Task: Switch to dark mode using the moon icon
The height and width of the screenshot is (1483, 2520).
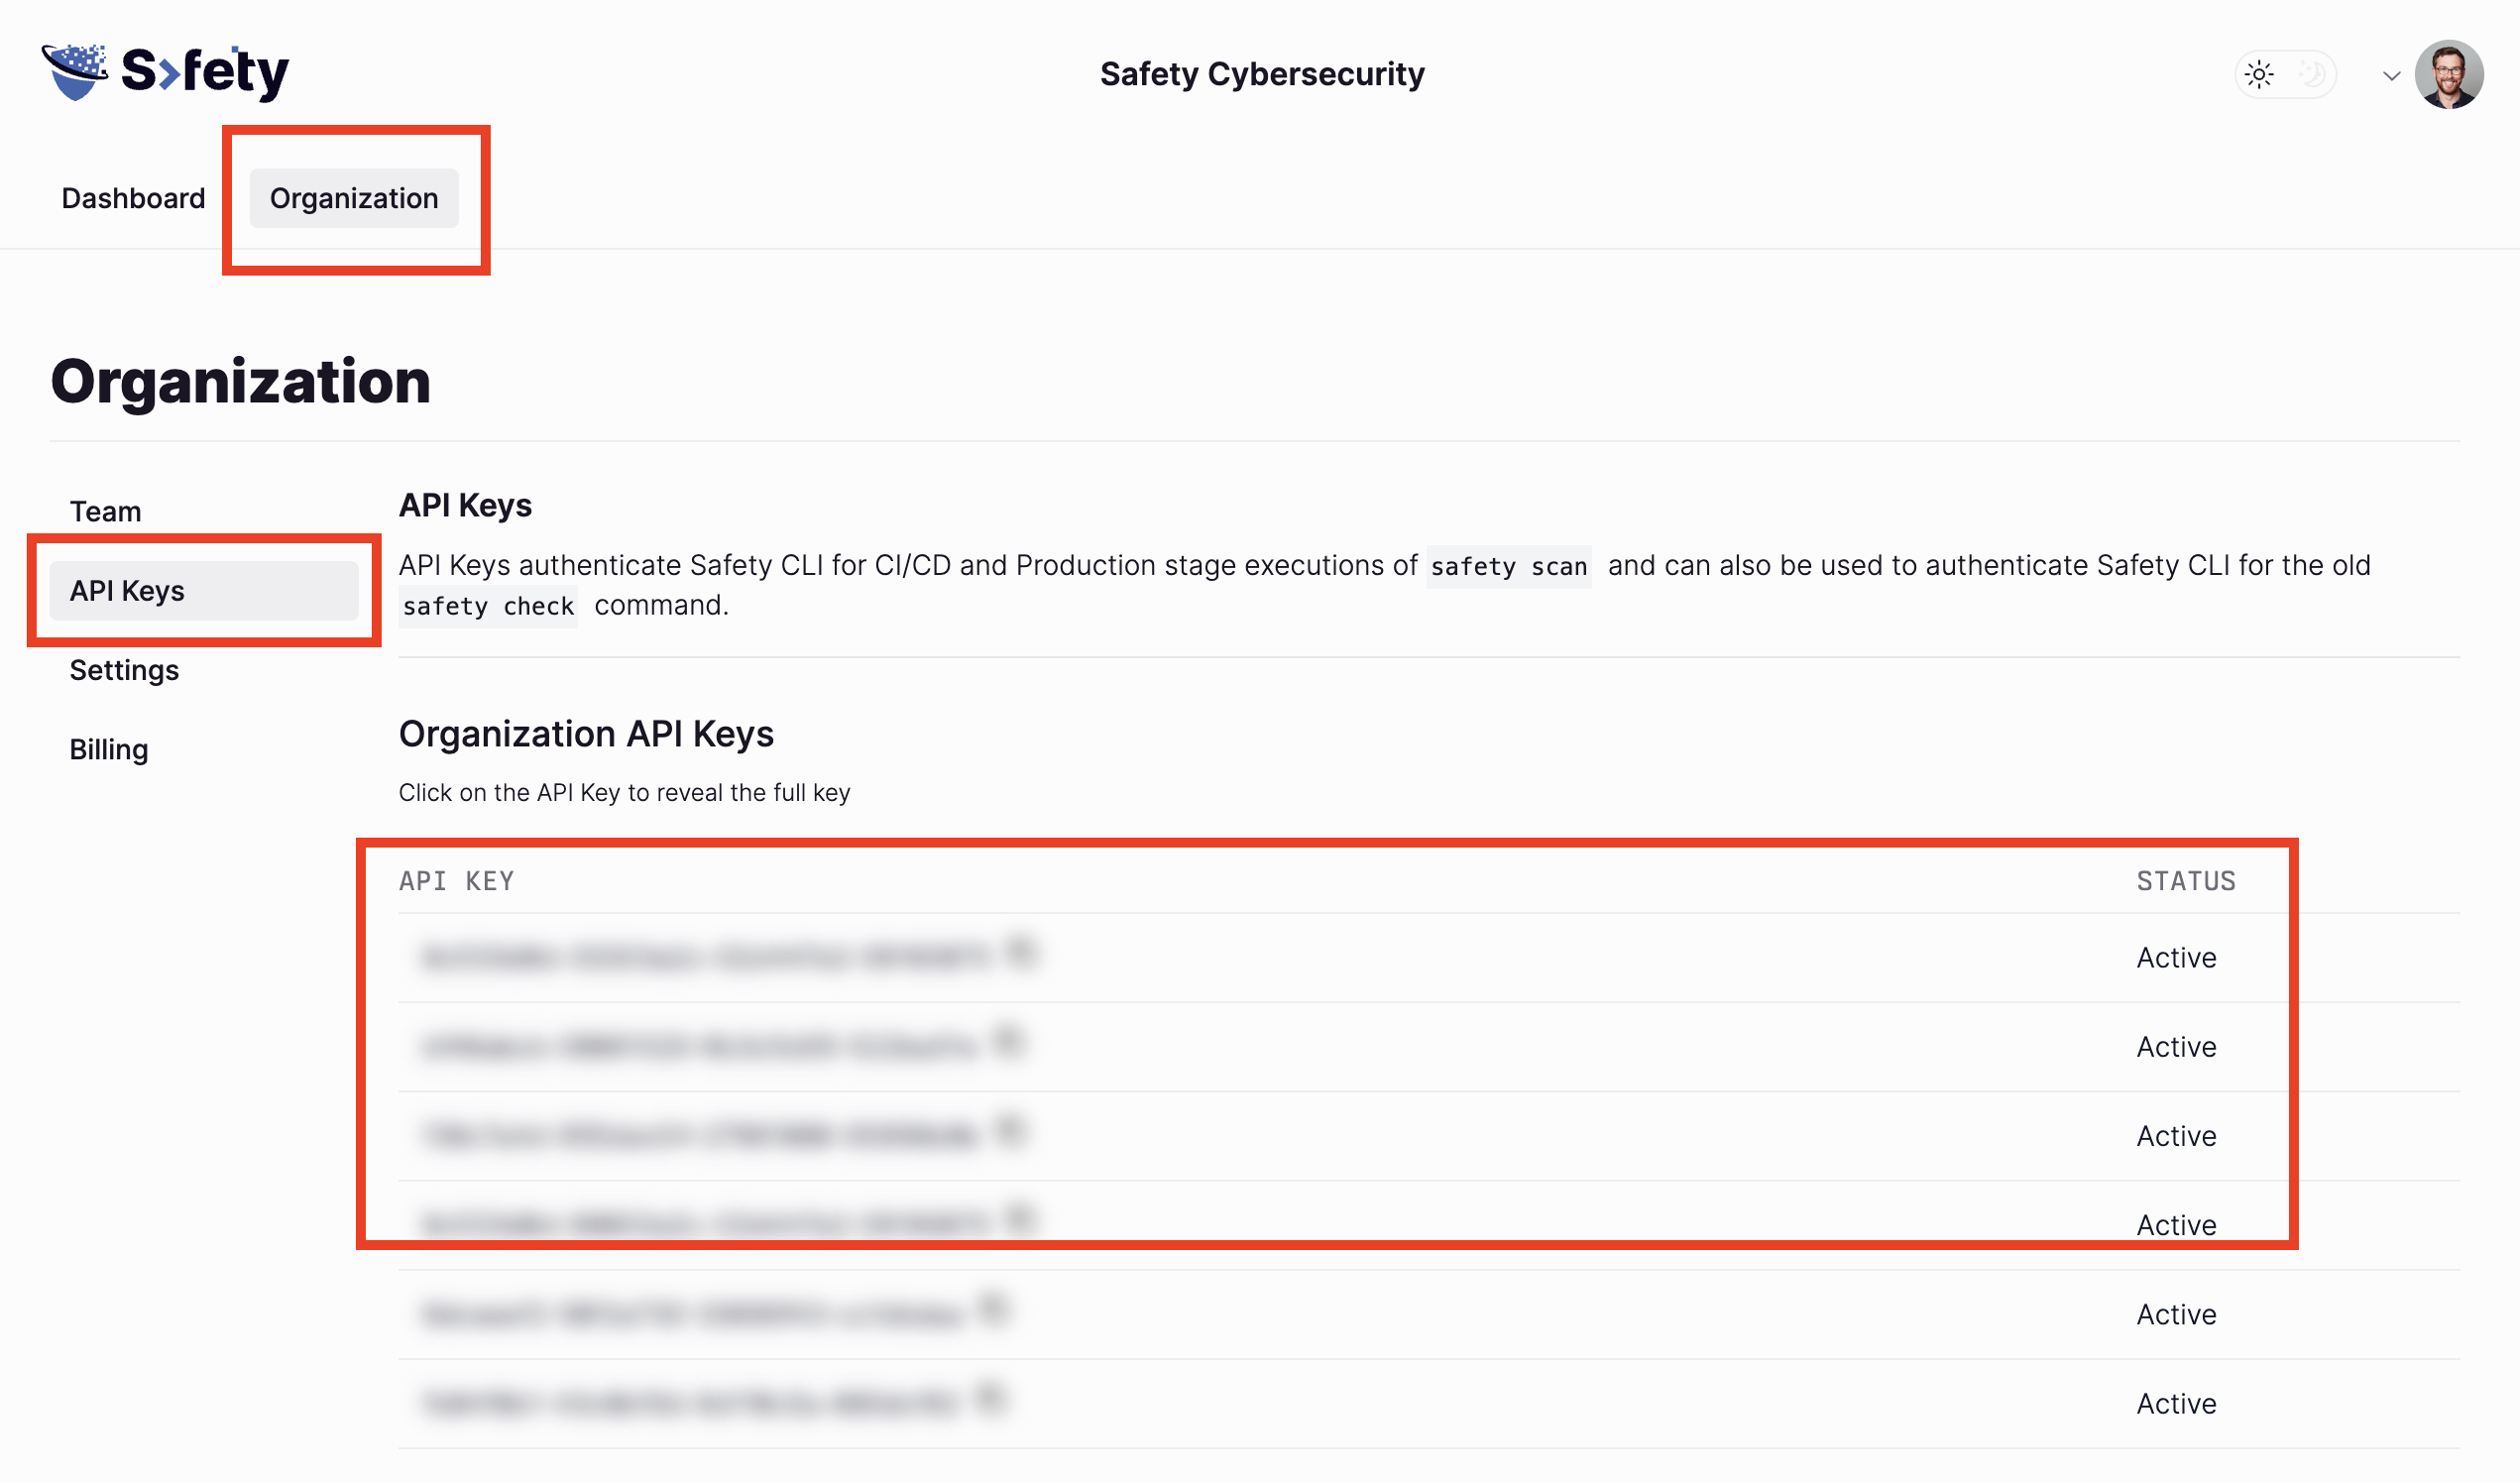Action: (2311, 74)
